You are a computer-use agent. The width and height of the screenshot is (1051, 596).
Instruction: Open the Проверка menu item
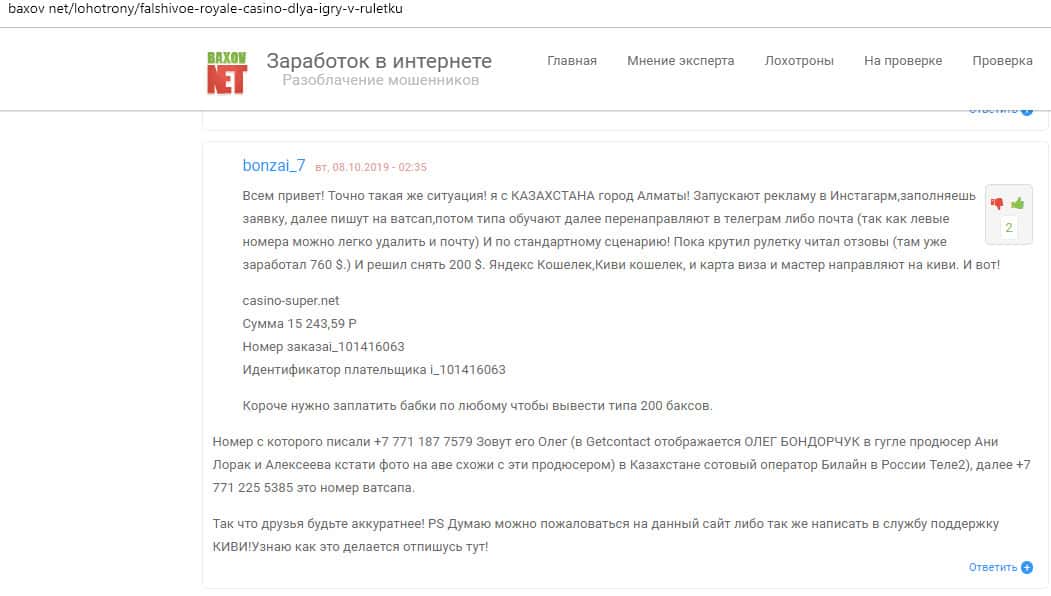pyautogui.click(x=1002, y=60)
